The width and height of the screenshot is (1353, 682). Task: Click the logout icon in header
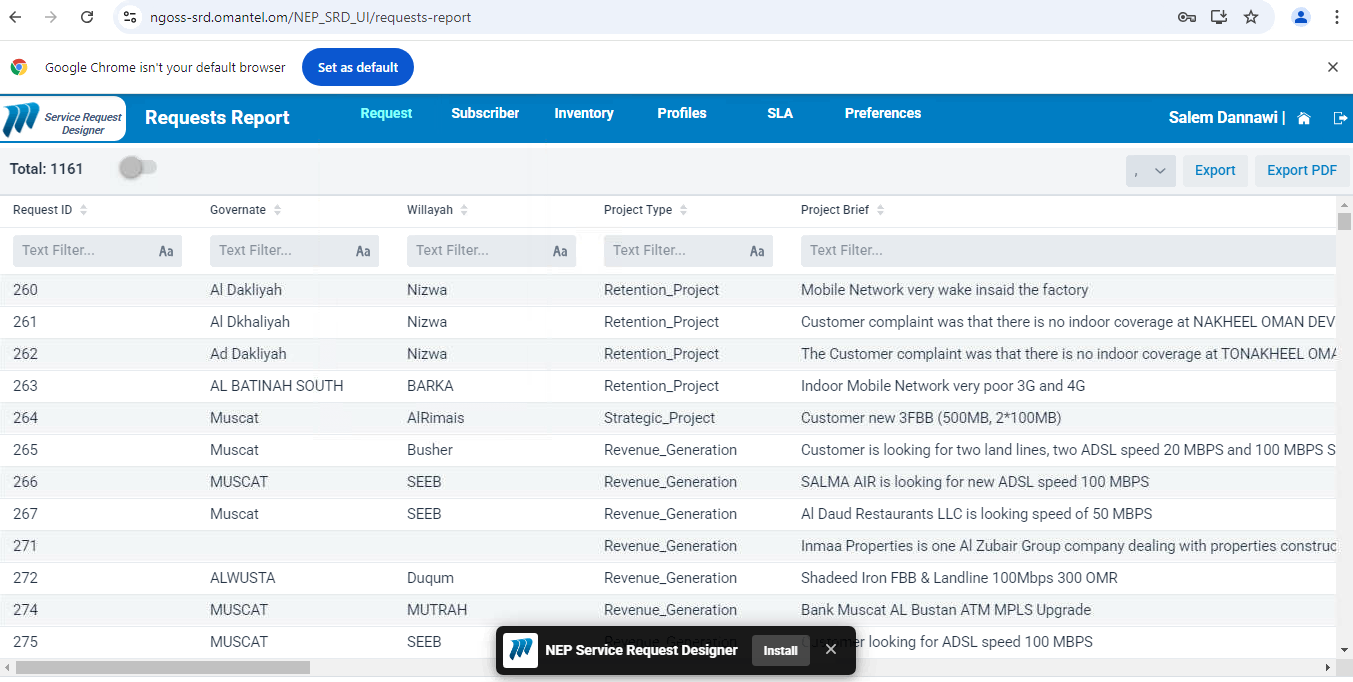click(x=1340, y=118)
